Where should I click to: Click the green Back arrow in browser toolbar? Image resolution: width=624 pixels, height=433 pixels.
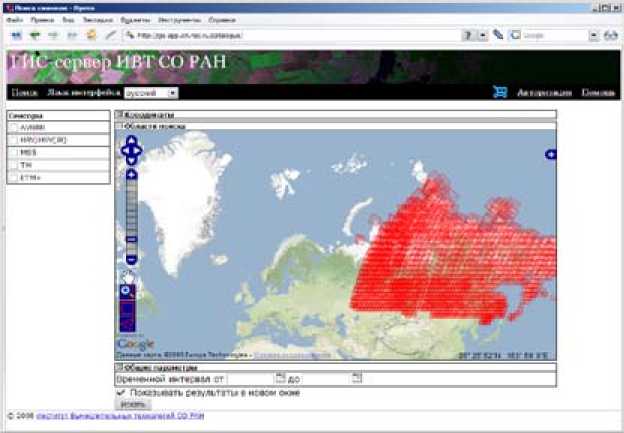(x=35, y=35)
